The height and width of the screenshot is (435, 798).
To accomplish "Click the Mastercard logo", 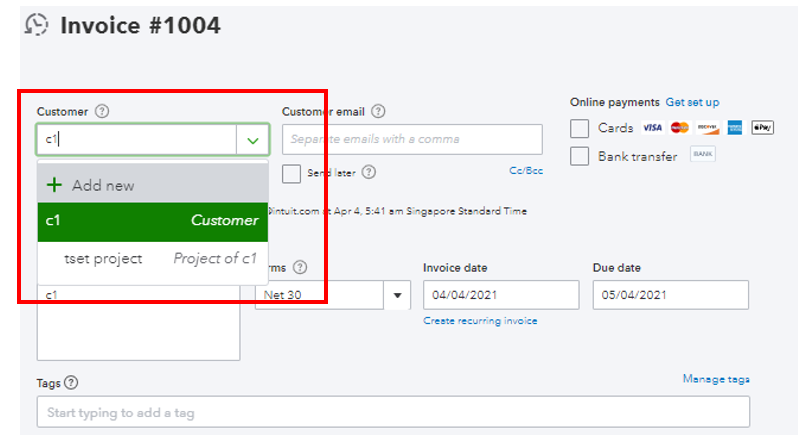I will (x=680, y=128).
